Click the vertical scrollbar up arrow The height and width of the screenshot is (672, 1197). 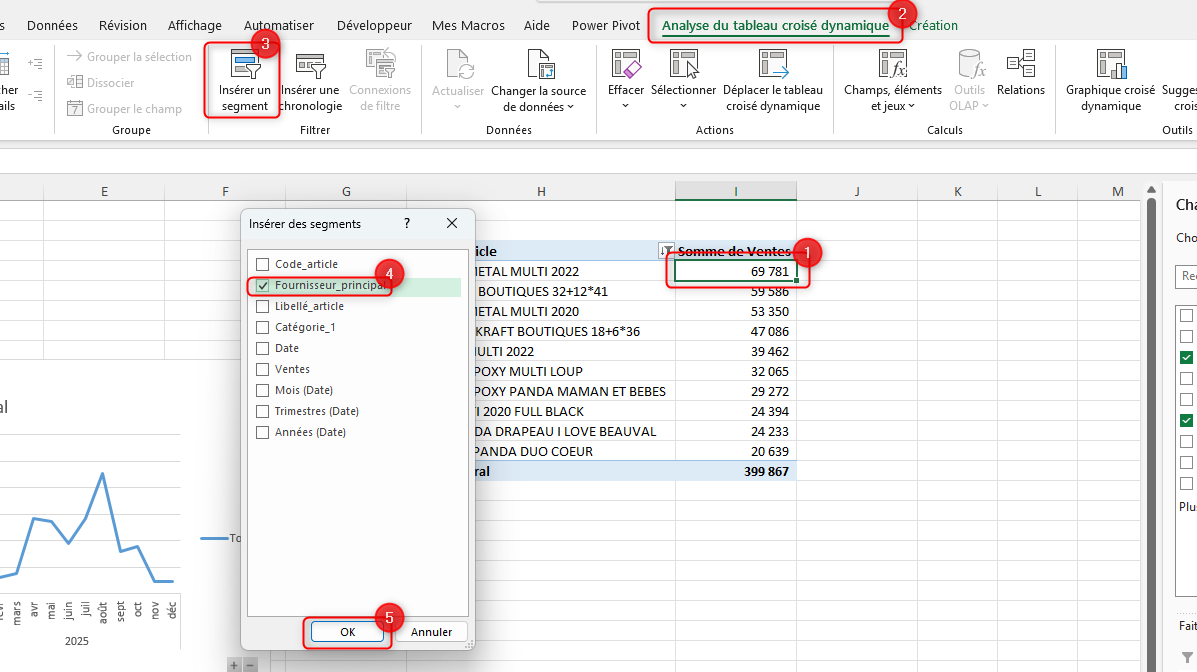pyautogui.click(x=1151, y=189)
